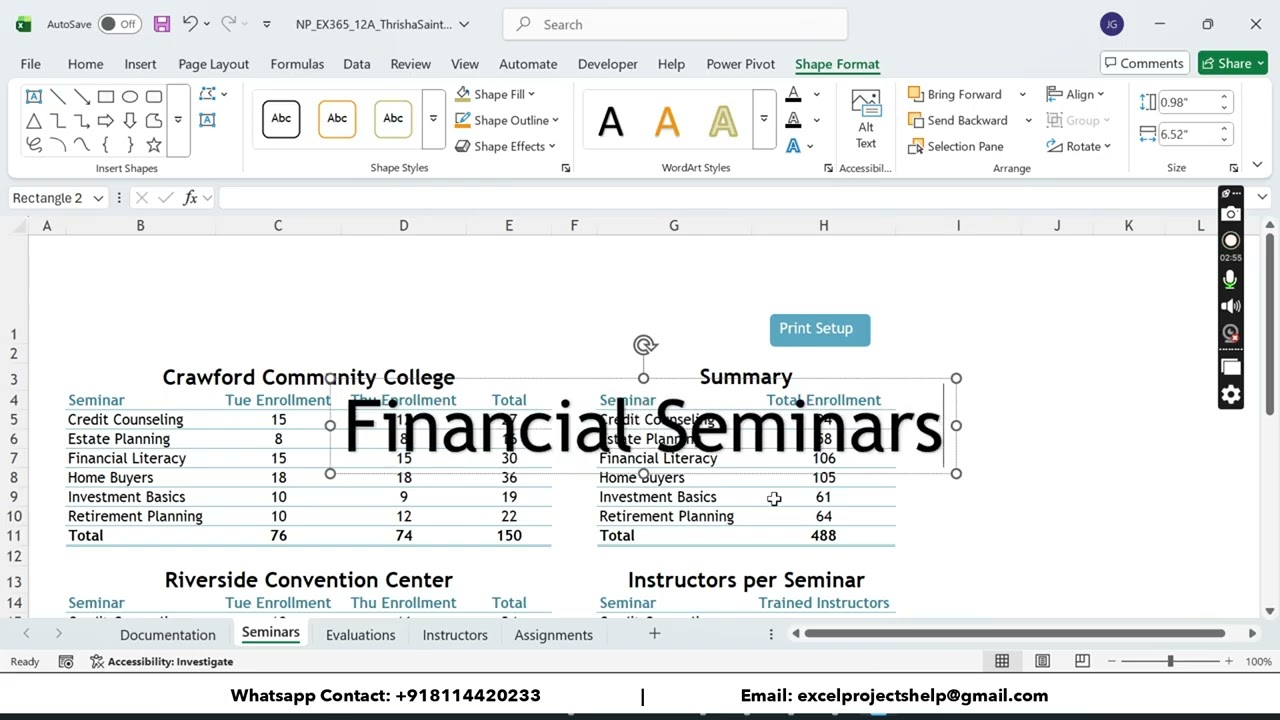Image resolution: width=1280 pixels, height=720 pixels.
Task: Click the horizontal scrollbar thumb
Action: (1014, 633)
